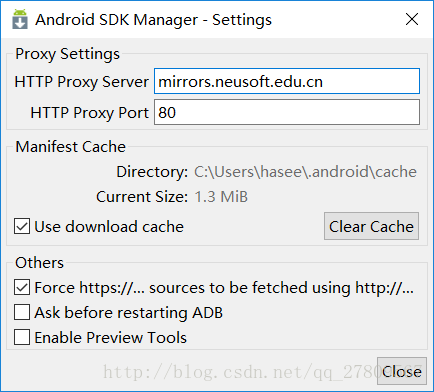Click the Current Size: label
The image size is (434, 392).
pyautogui.click(x=142, y=197)
